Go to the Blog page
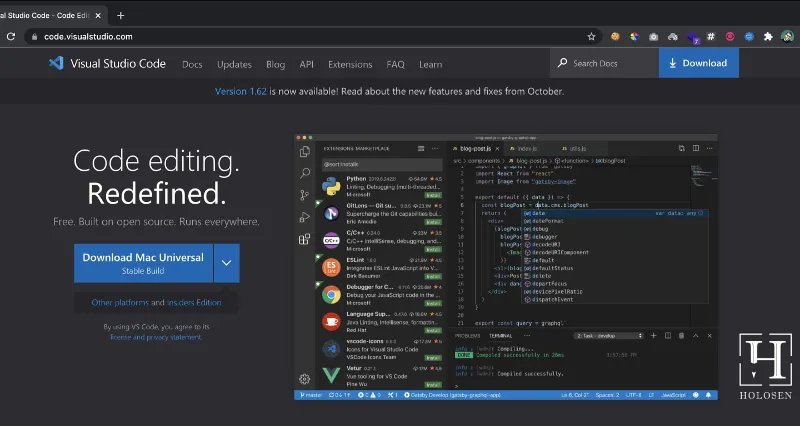The height and width of the screenshot is (426, 800). coord(276,64)
